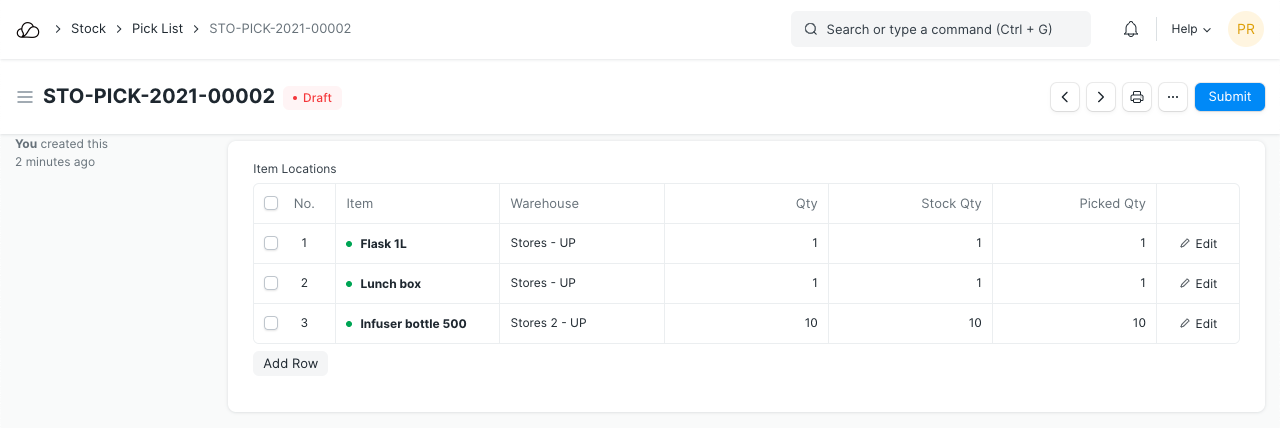Check the Flask 1L row checkbox
1280x428 pixels.
pos(271,243)
